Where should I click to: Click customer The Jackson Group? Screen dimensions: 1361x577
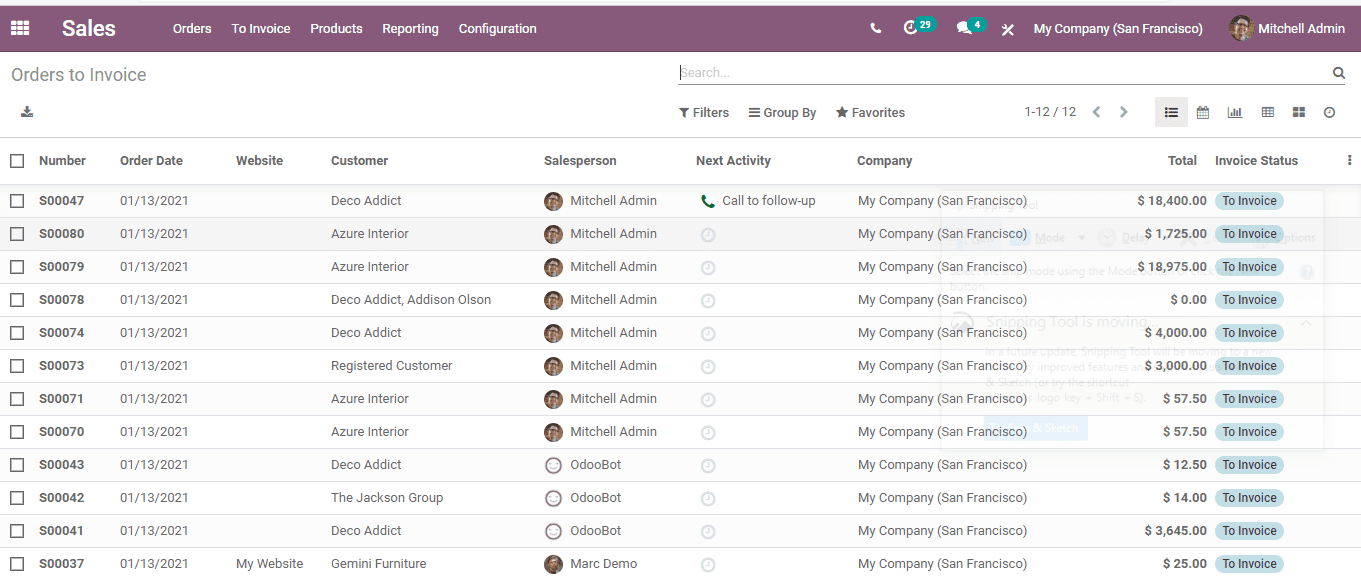tap(387, 498)
